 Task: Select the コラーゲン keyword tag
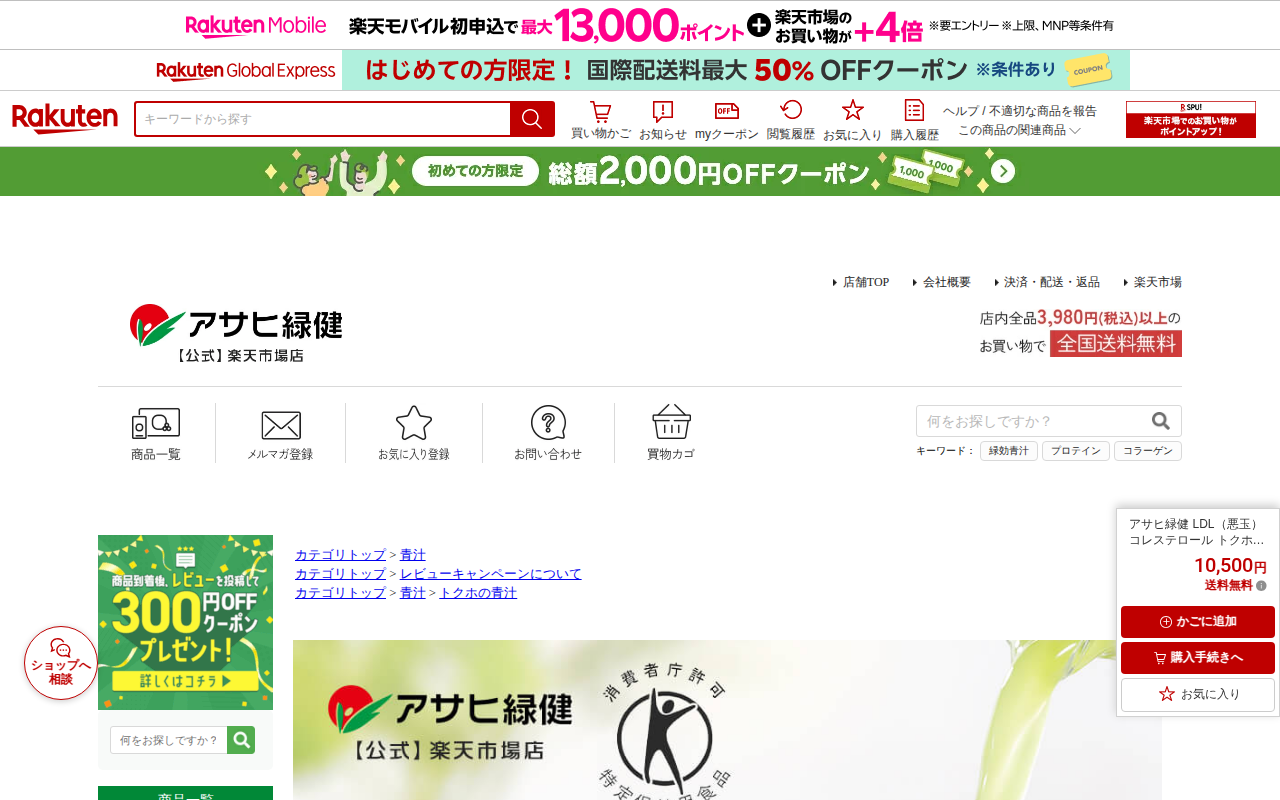(1148, 451)
